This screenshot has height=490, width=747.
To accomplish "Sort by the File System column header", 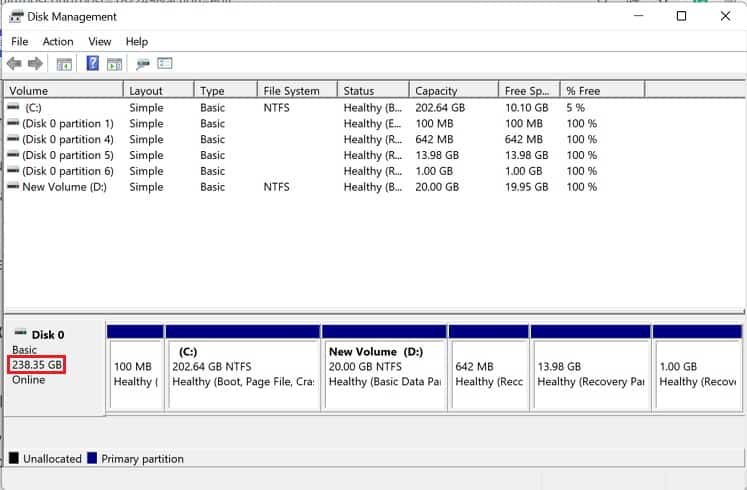I will pyautogui.click(x=297, y=90).
